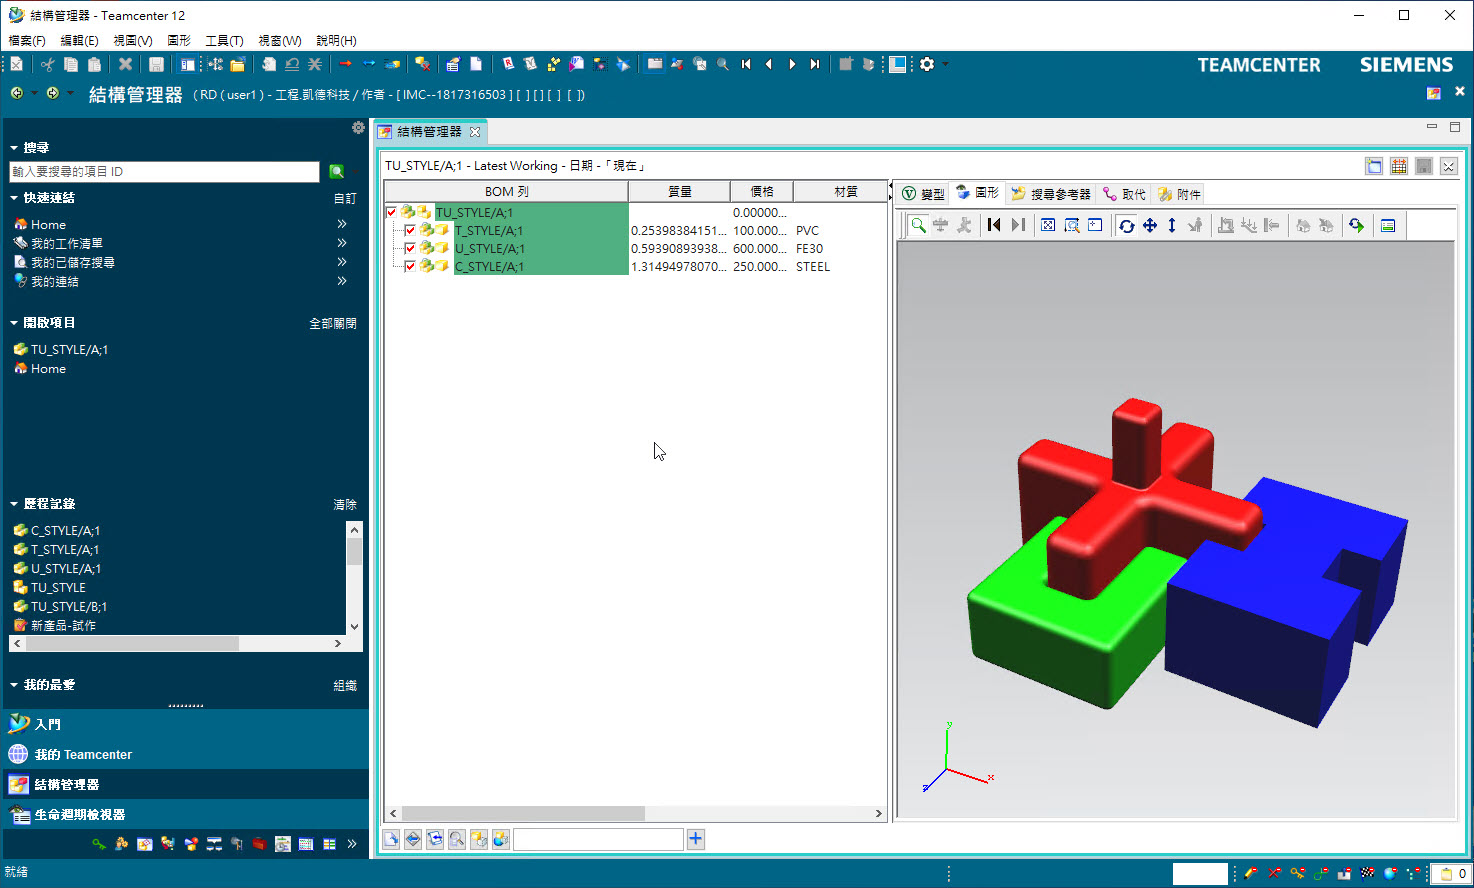Switch to the 變型 tab
This screenshot has height=888, width=1474.
[923, 194]
